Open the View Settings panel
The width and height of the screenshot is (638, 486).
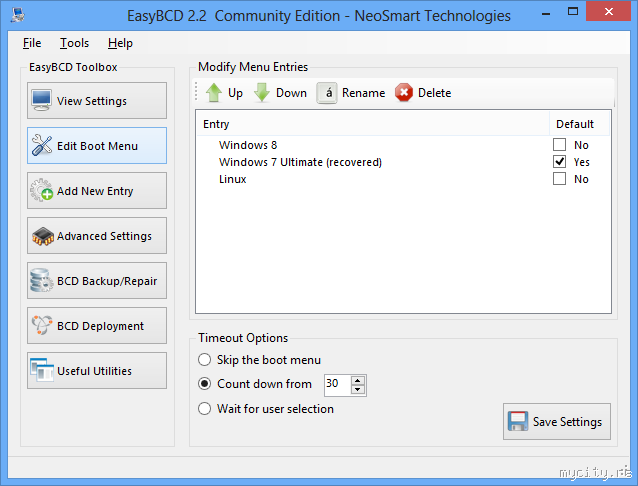97,101
